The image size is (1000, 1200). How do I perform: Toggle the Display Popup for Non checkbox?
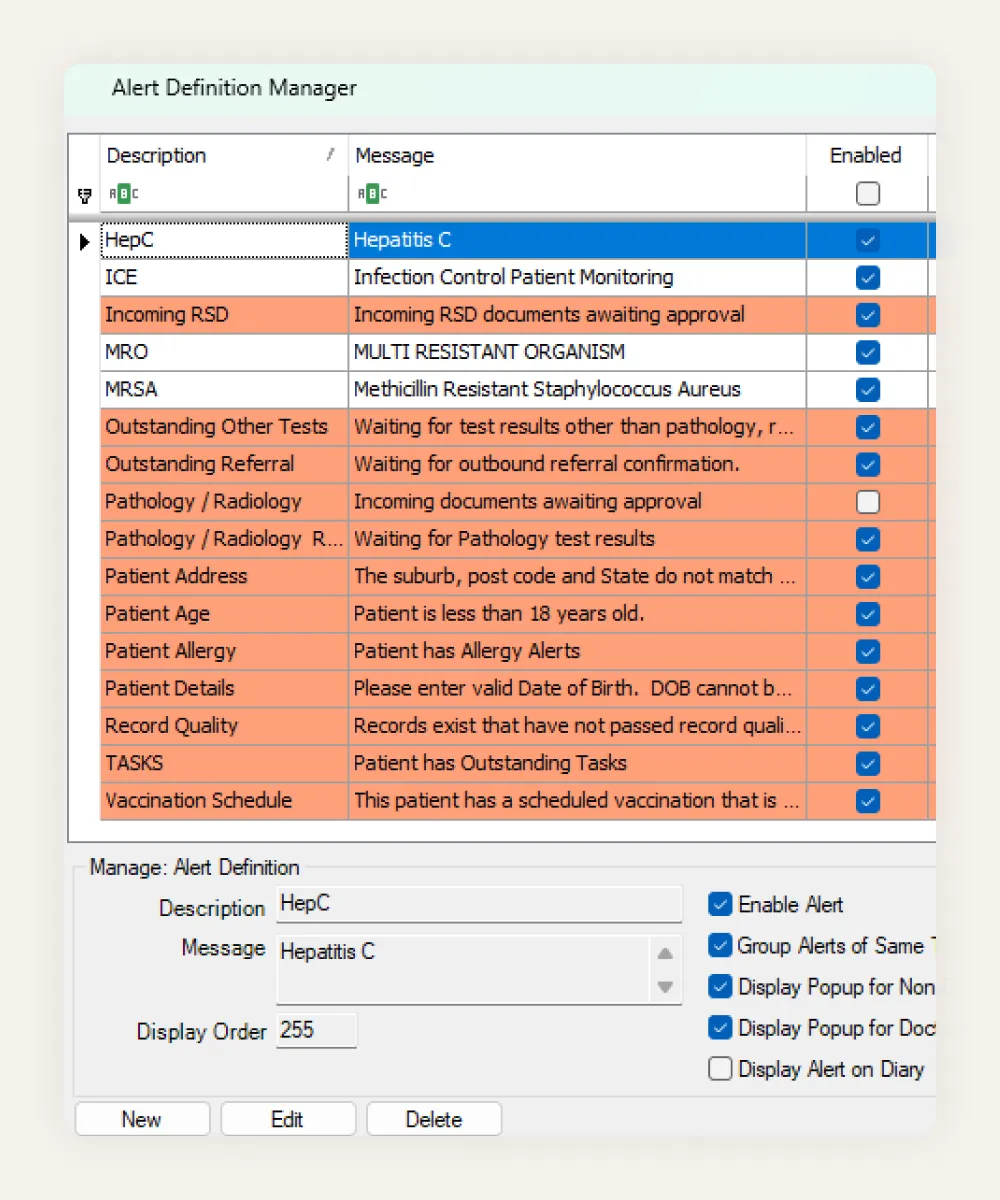point(720,987)
